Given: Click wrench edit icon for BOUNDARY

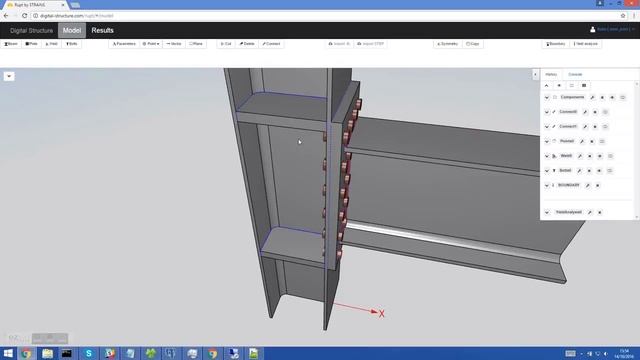Looking at the screenshot, I should [x=587, y=185].
